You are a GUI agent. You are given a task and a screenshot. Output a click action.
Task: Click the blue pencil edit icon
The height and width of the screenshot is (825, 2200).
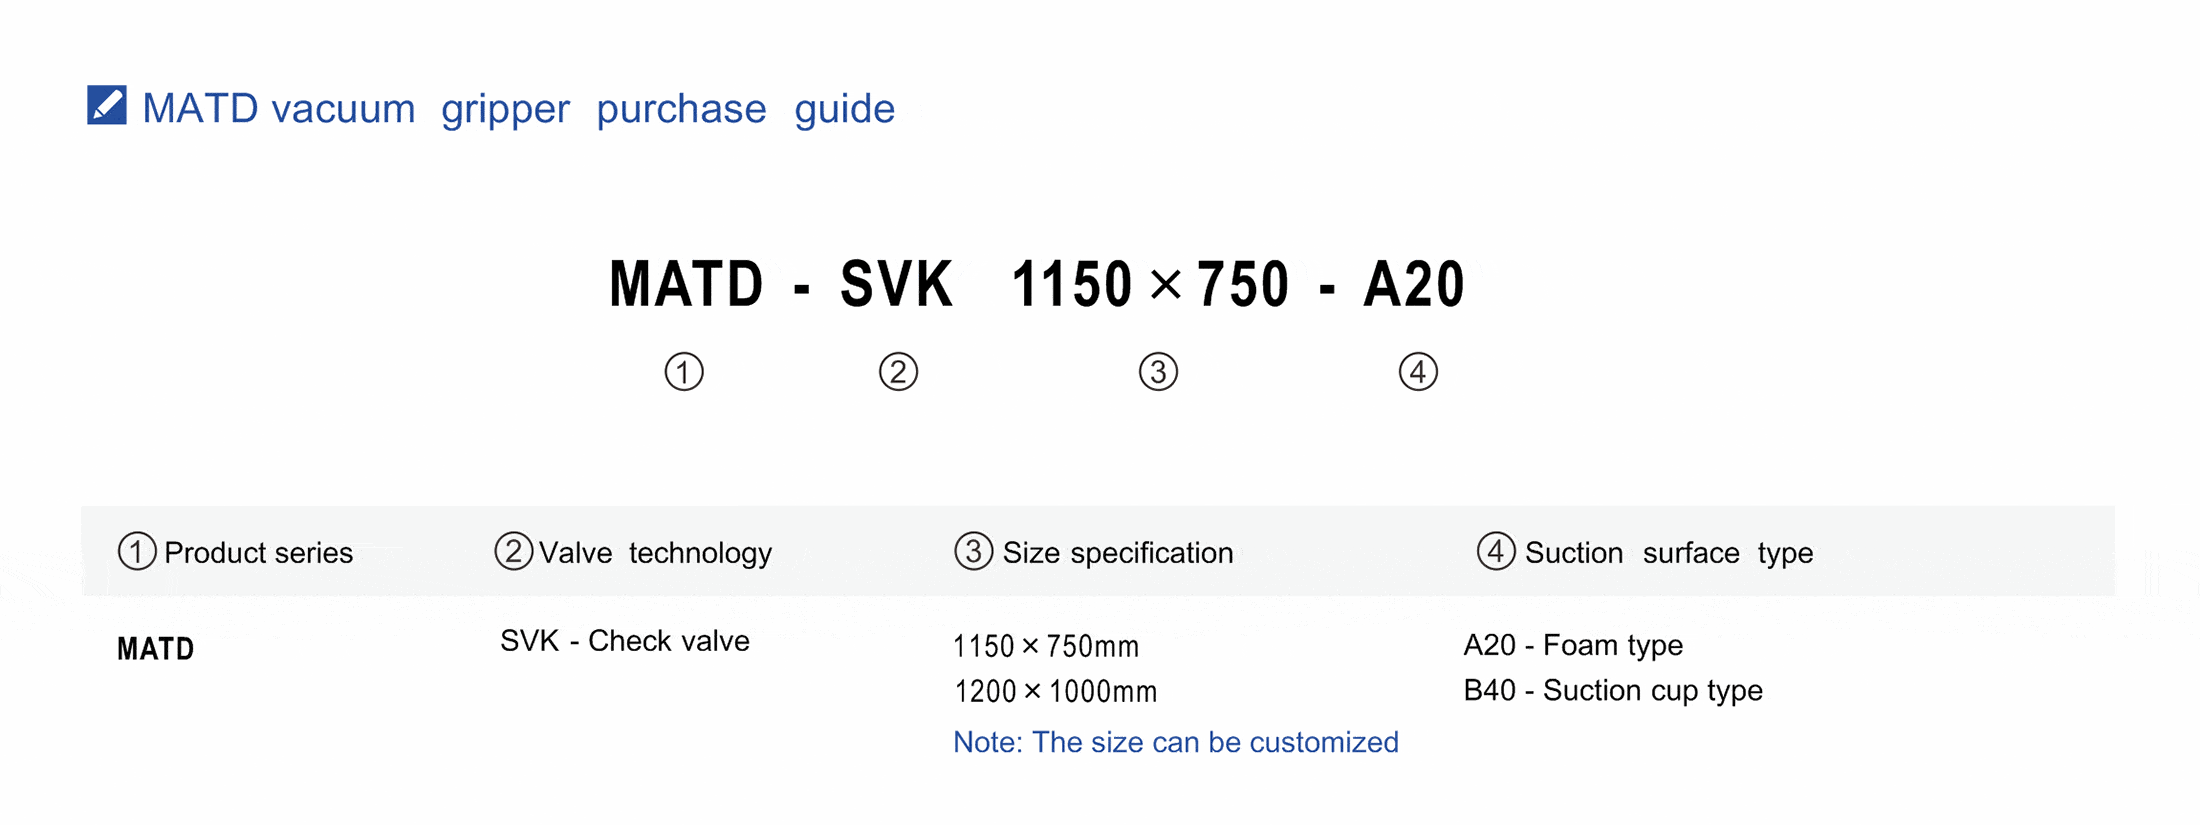[106, 105]
